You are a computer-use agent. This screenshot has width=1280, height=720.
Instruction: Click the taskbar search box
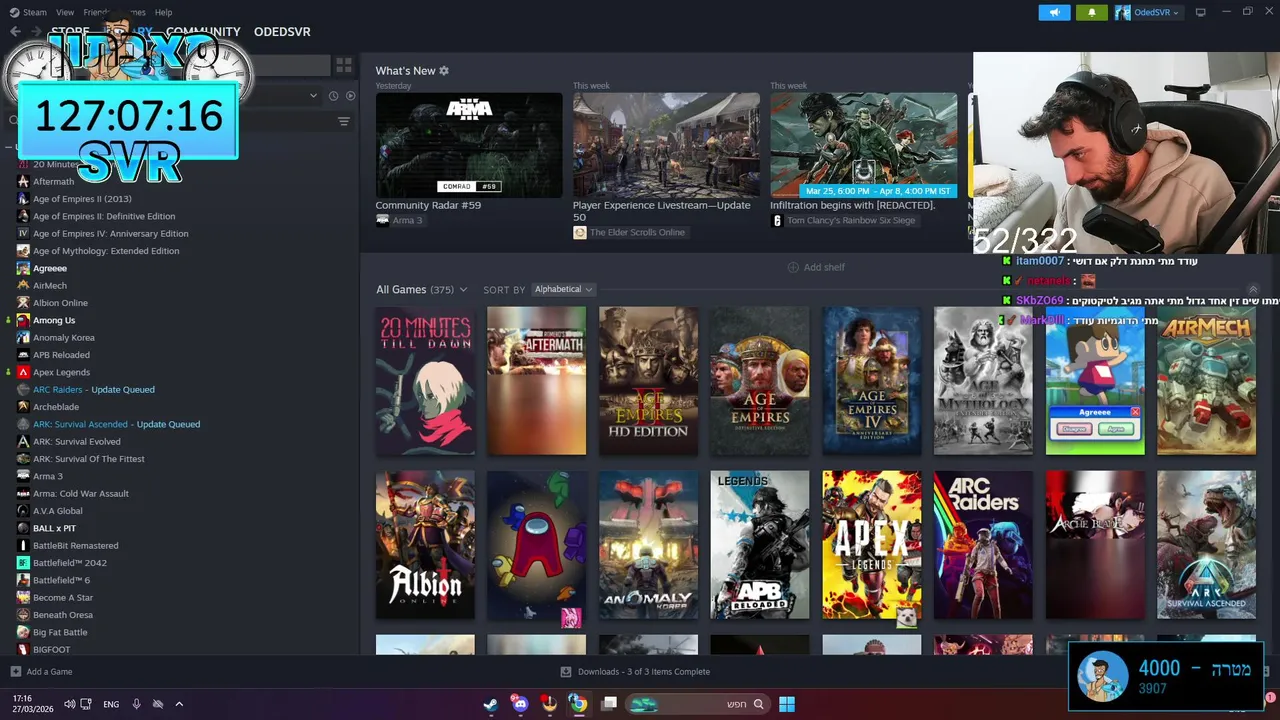pyautogui.click(x=698, y=704)
